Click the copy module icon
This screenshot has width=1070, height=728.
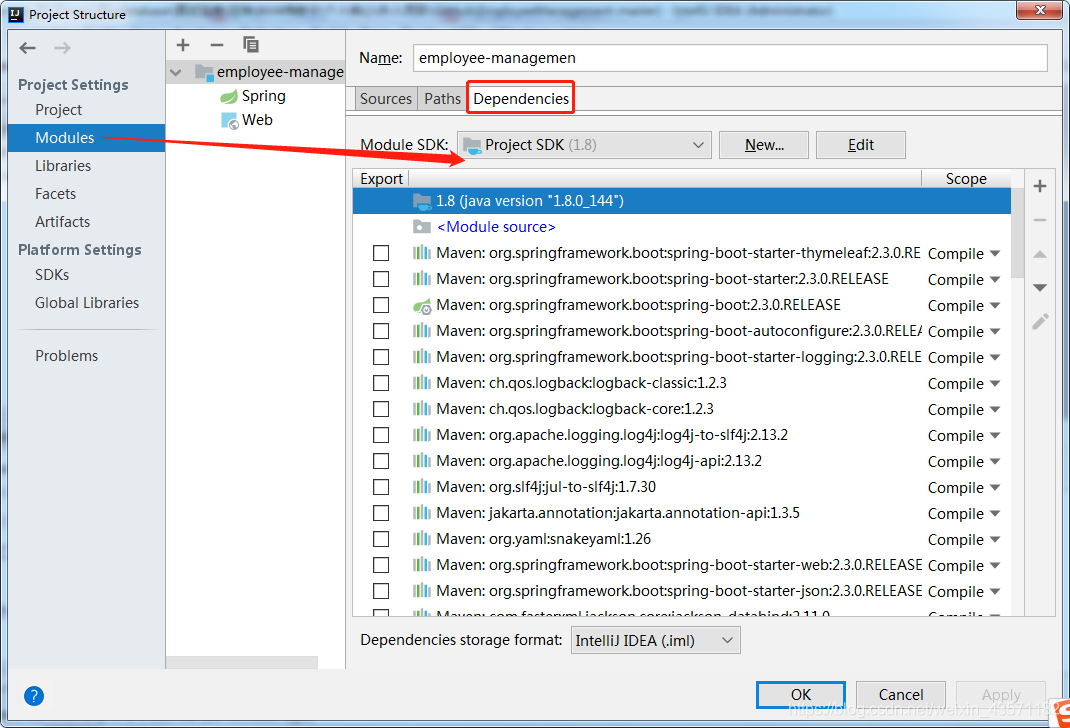251,45
